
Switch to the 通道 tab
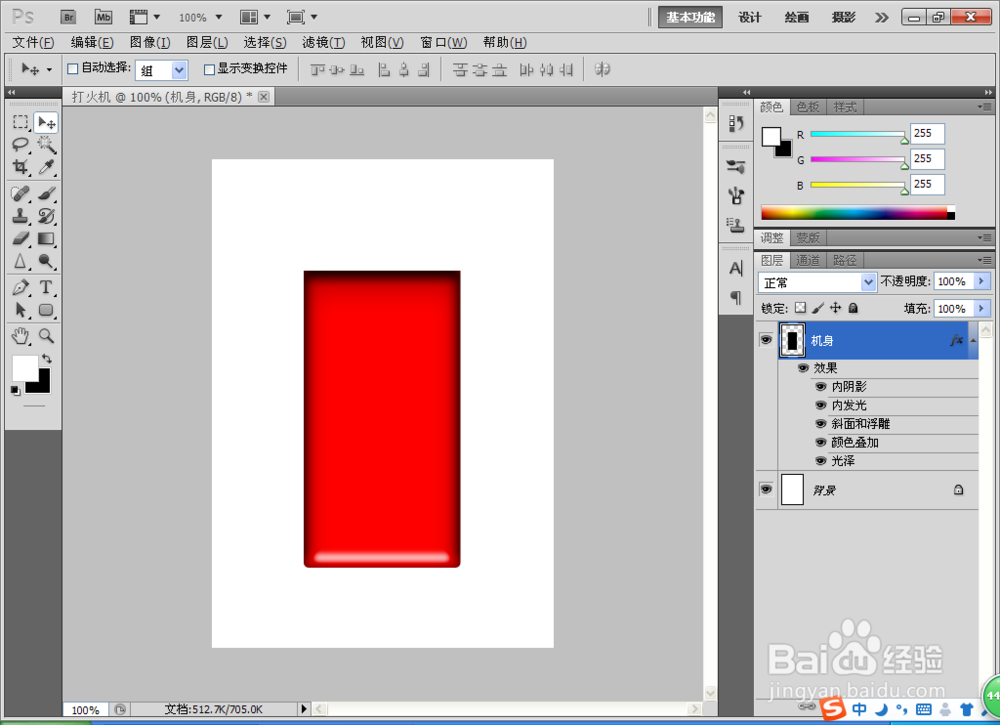808,260
